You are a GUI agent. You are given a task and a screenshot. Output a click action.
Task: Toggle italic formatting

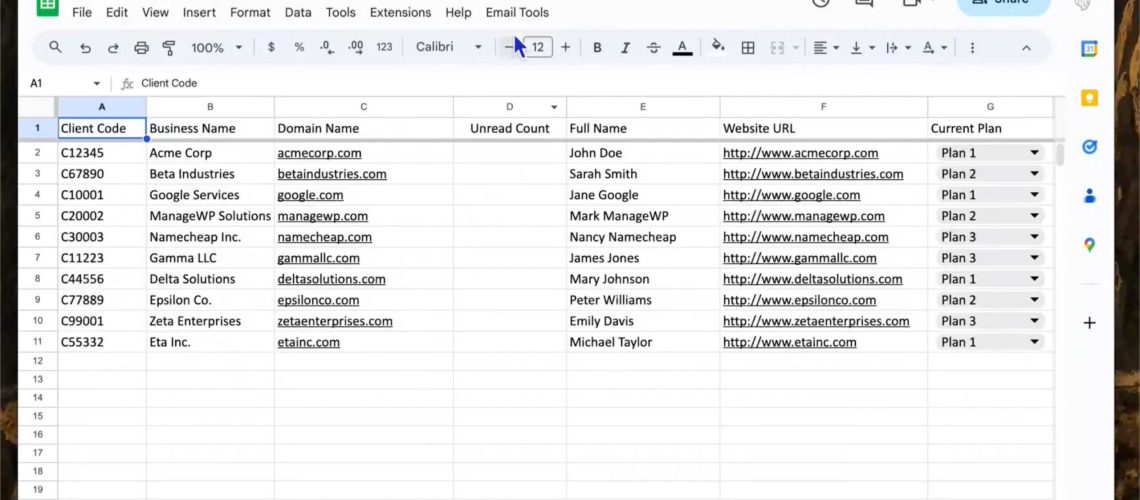pos(625,48)
